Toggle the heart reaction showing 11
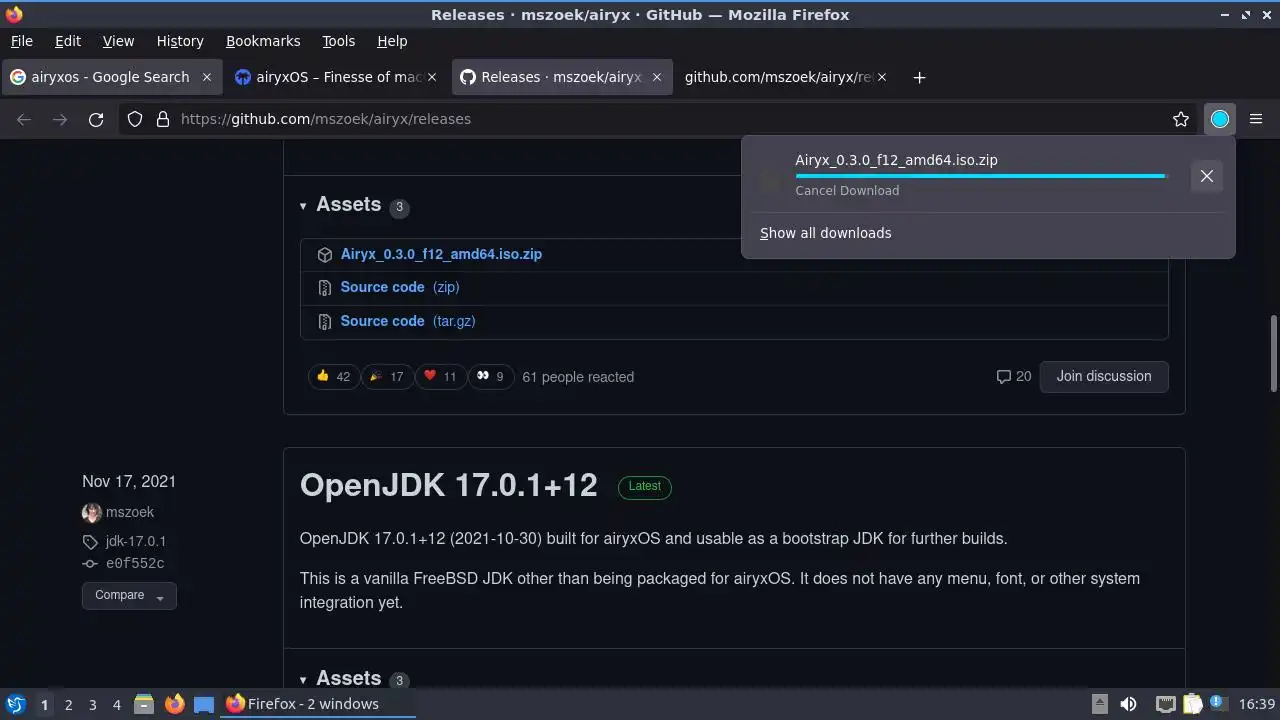The image size is (1280, 720). 439,377
